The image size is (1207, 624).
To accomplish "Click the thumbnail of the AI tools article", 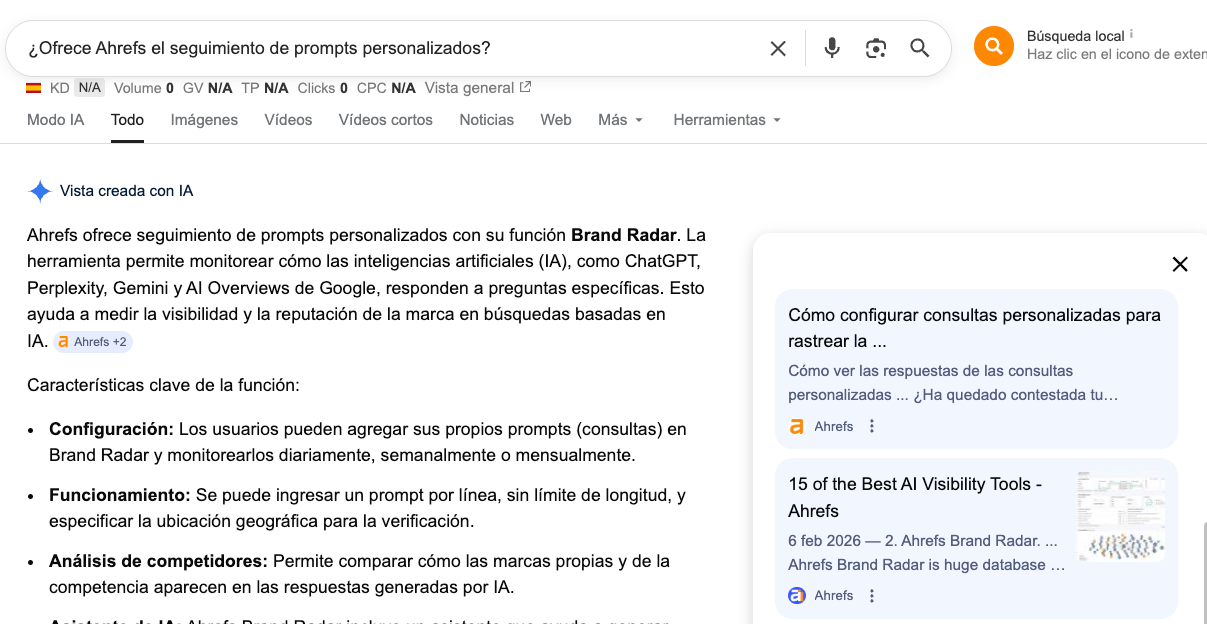I will click(1120, 515).
